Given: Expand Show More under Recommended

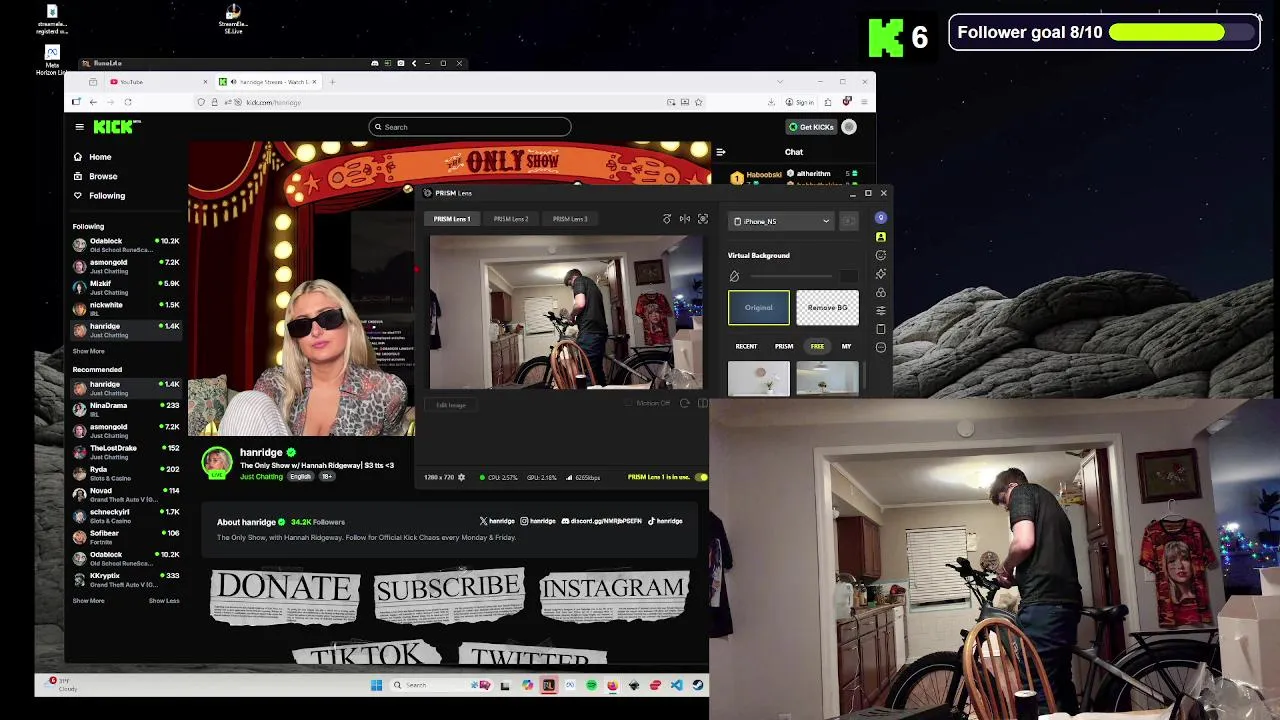Looking at the screenshot, I should [88, 601].
